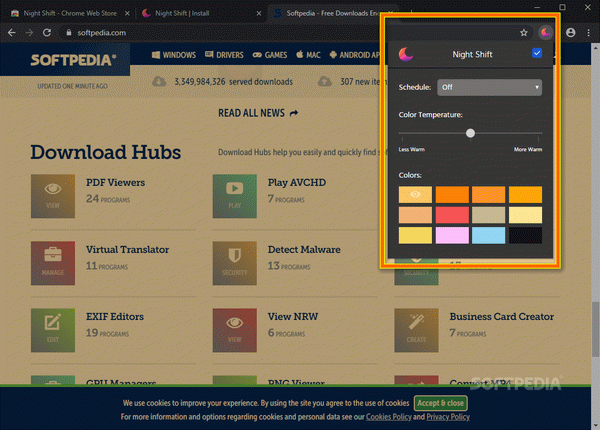This screenshot has width=600, height=430.
Task: Reload the Softpedia page
Action: click(x=47, y=33)
